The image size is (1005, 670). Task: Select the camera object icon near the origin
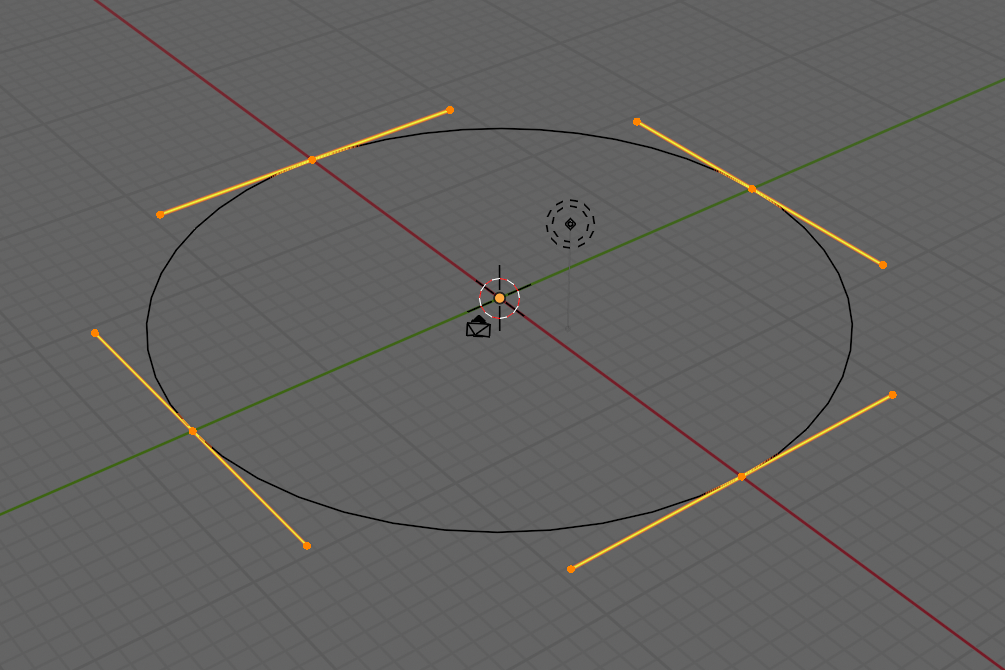478,328
